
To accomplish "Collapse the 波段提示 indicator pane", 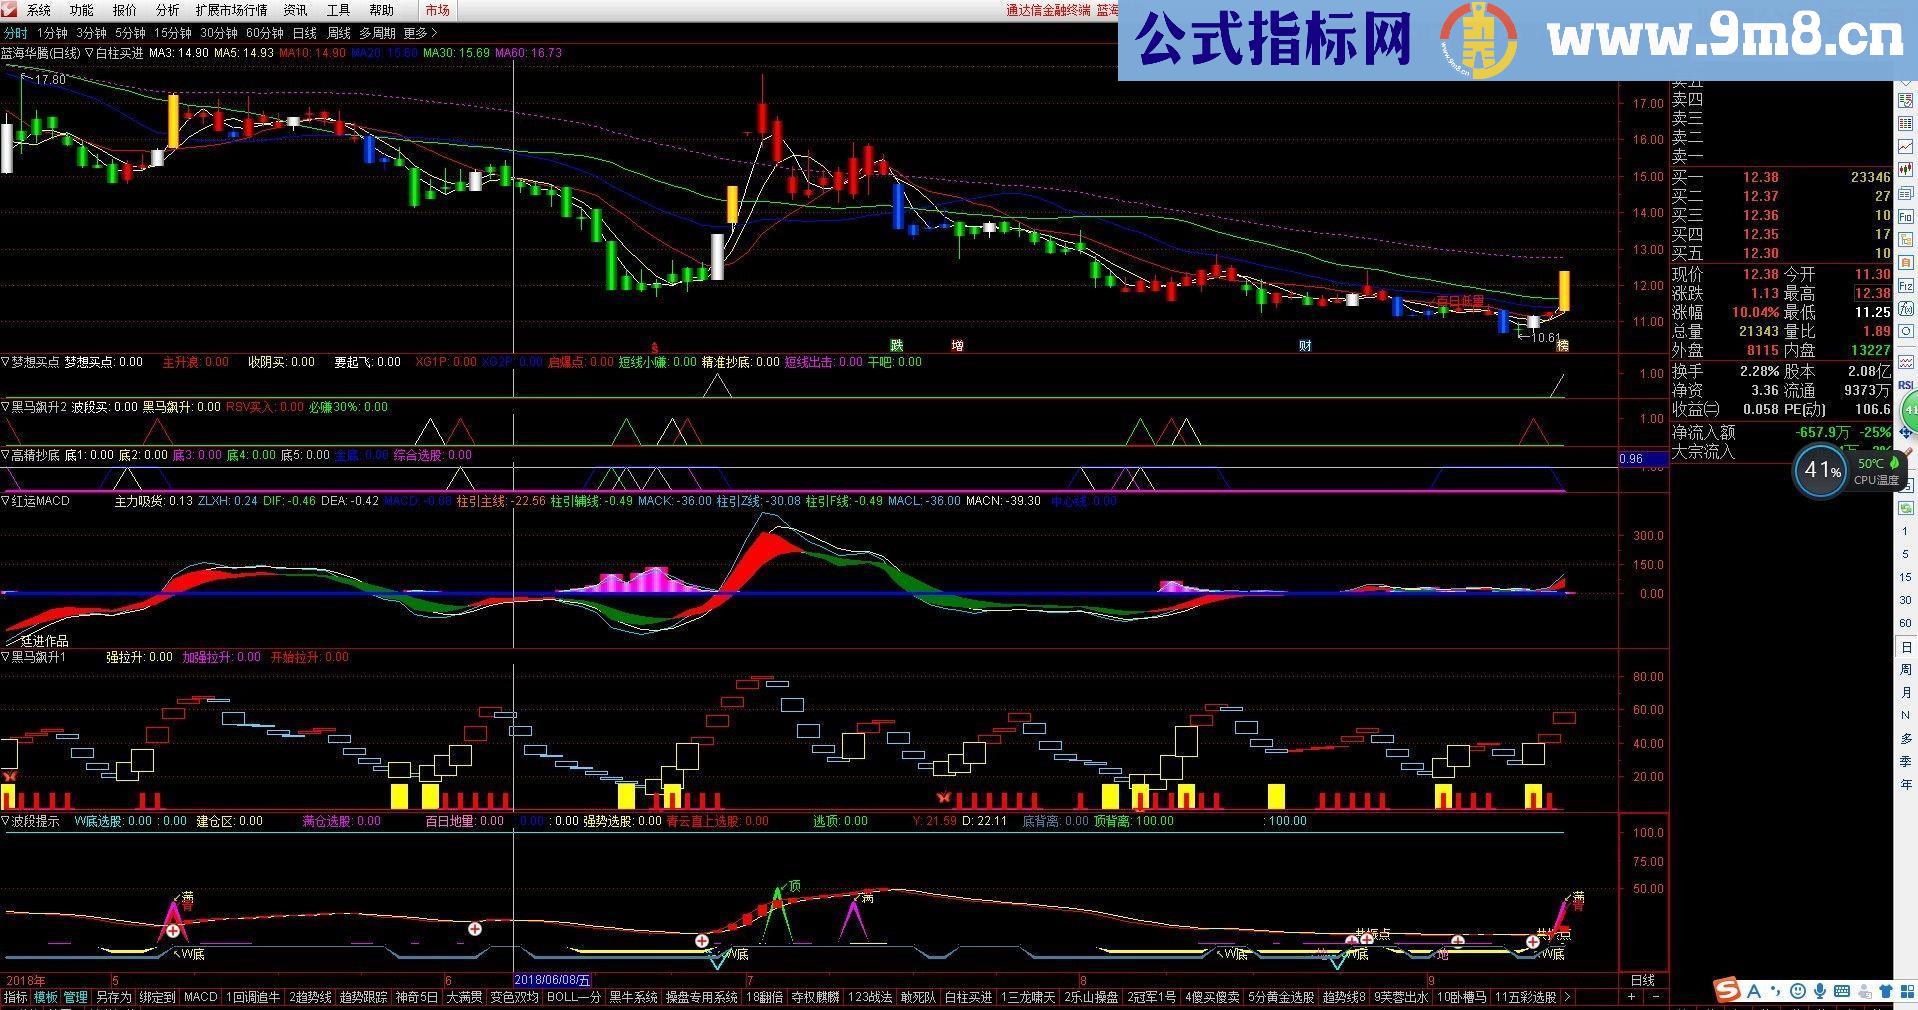I will (8, 820).
